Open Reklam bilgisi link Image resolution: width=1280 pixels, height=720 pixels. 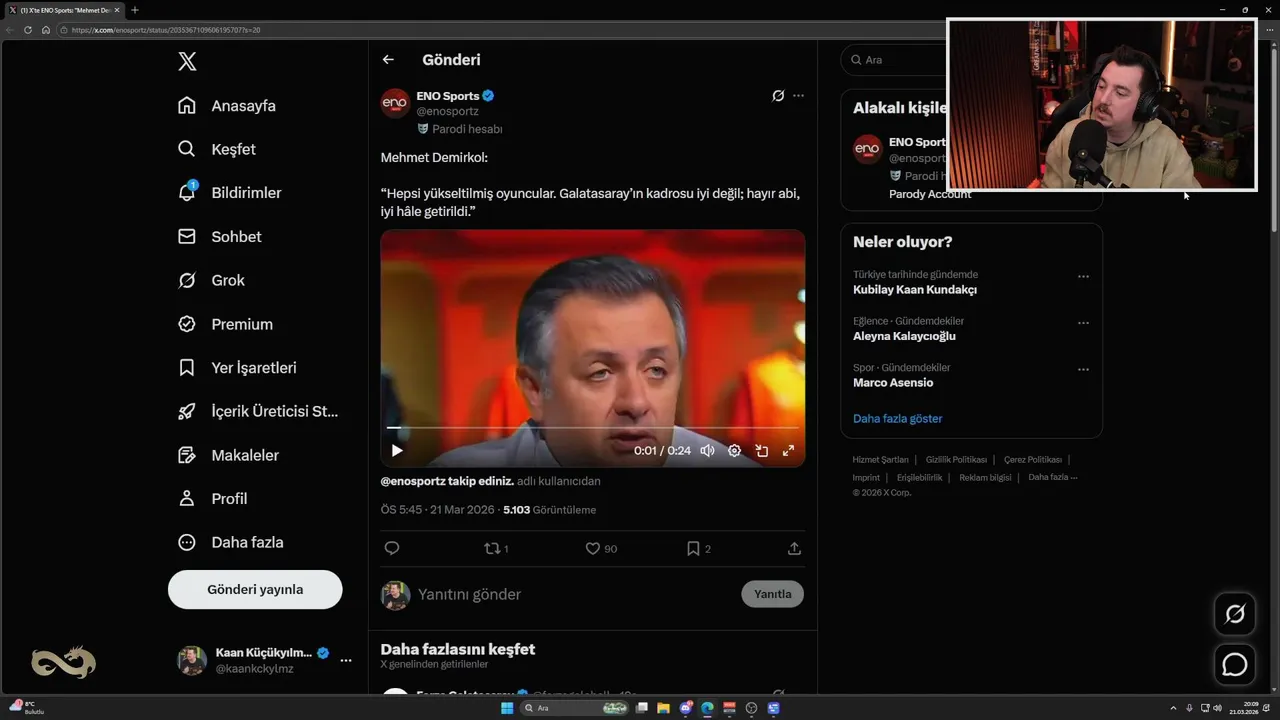click(x=985, y=478)
